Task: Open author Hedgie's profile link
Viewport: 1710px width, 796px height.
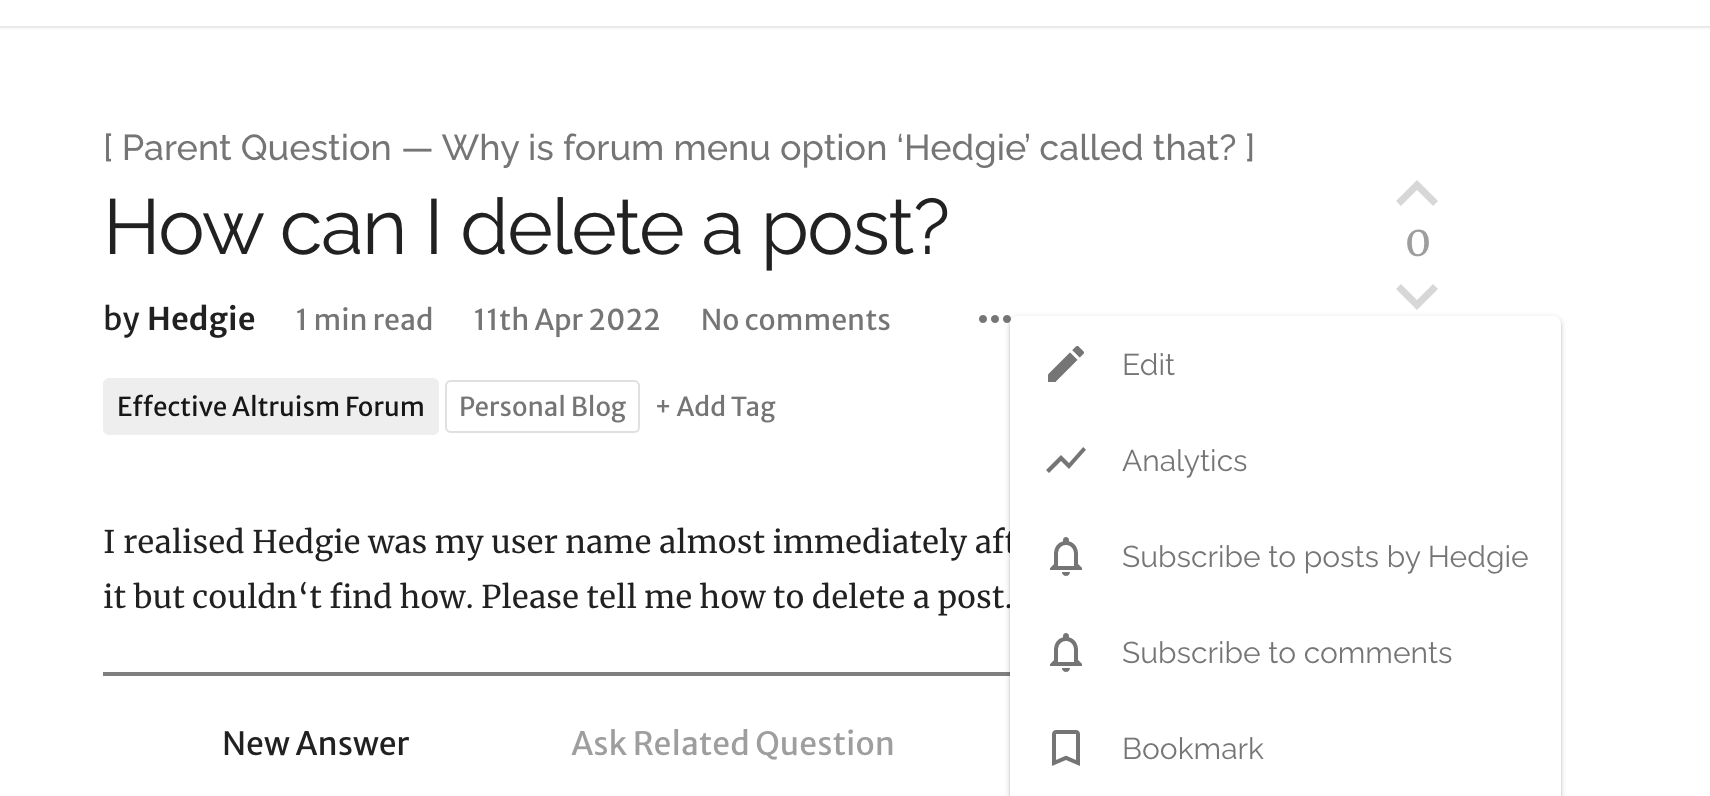Action: [x=200, y=319]
